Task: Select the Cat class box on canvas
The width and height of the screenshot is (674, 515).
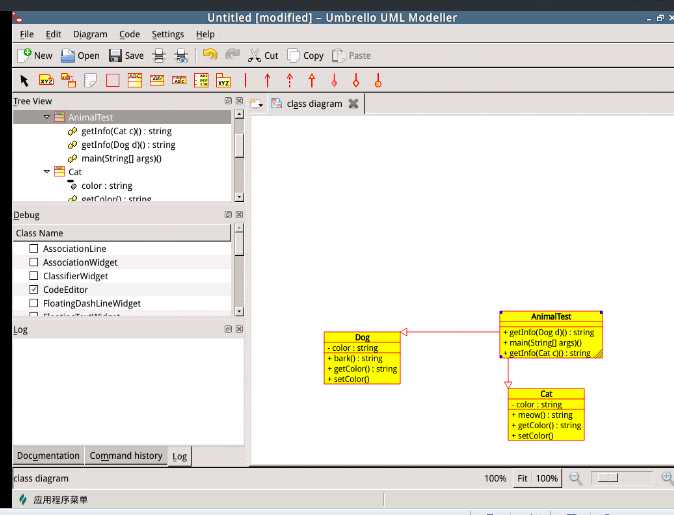Action: pos(546,414)
